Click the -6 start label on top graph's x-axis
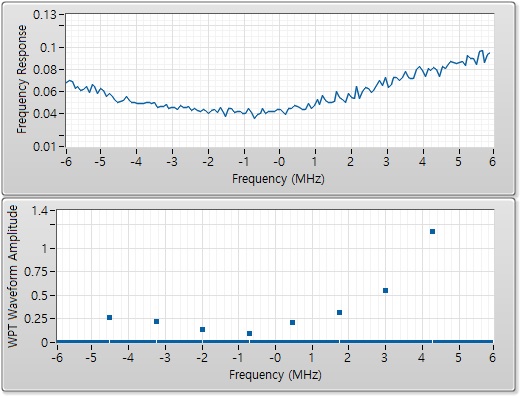The width and height of the screenshot is (520, 396). (66, 162)
